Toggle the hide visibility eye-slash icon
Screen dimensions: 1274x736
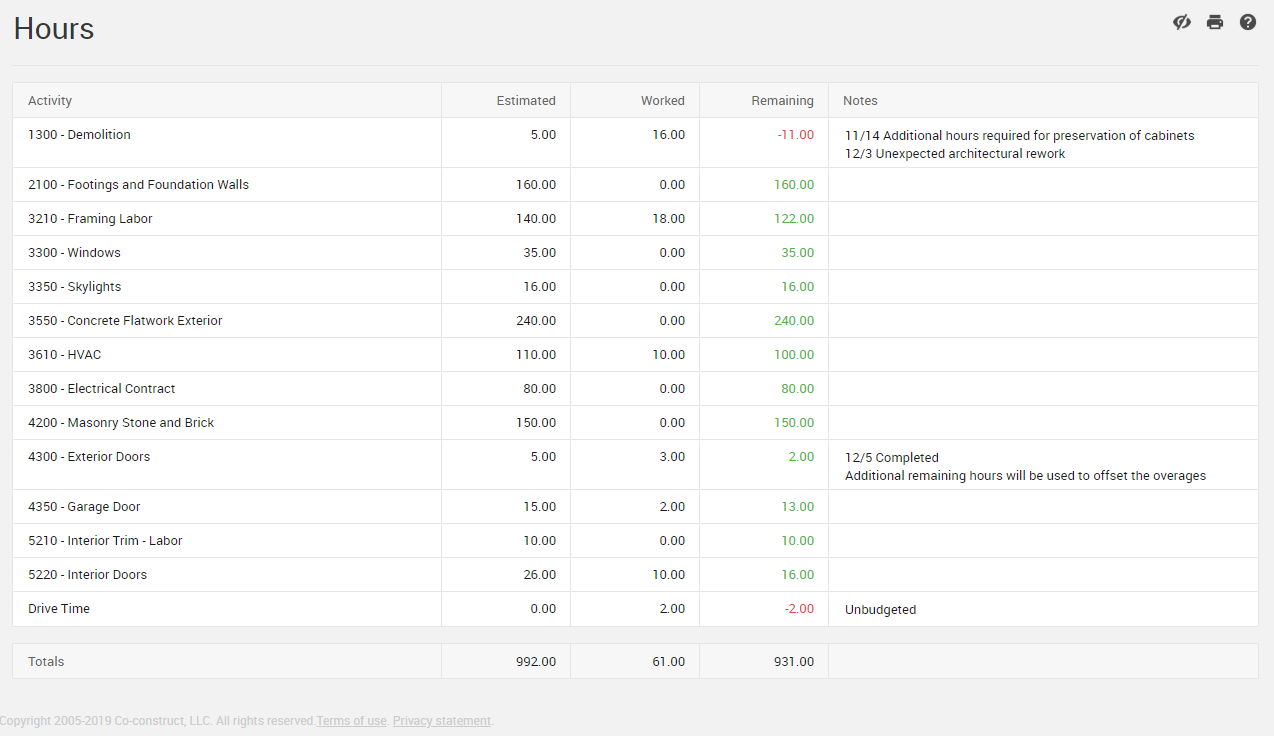pyautogui.click(x=1182, y=22)
